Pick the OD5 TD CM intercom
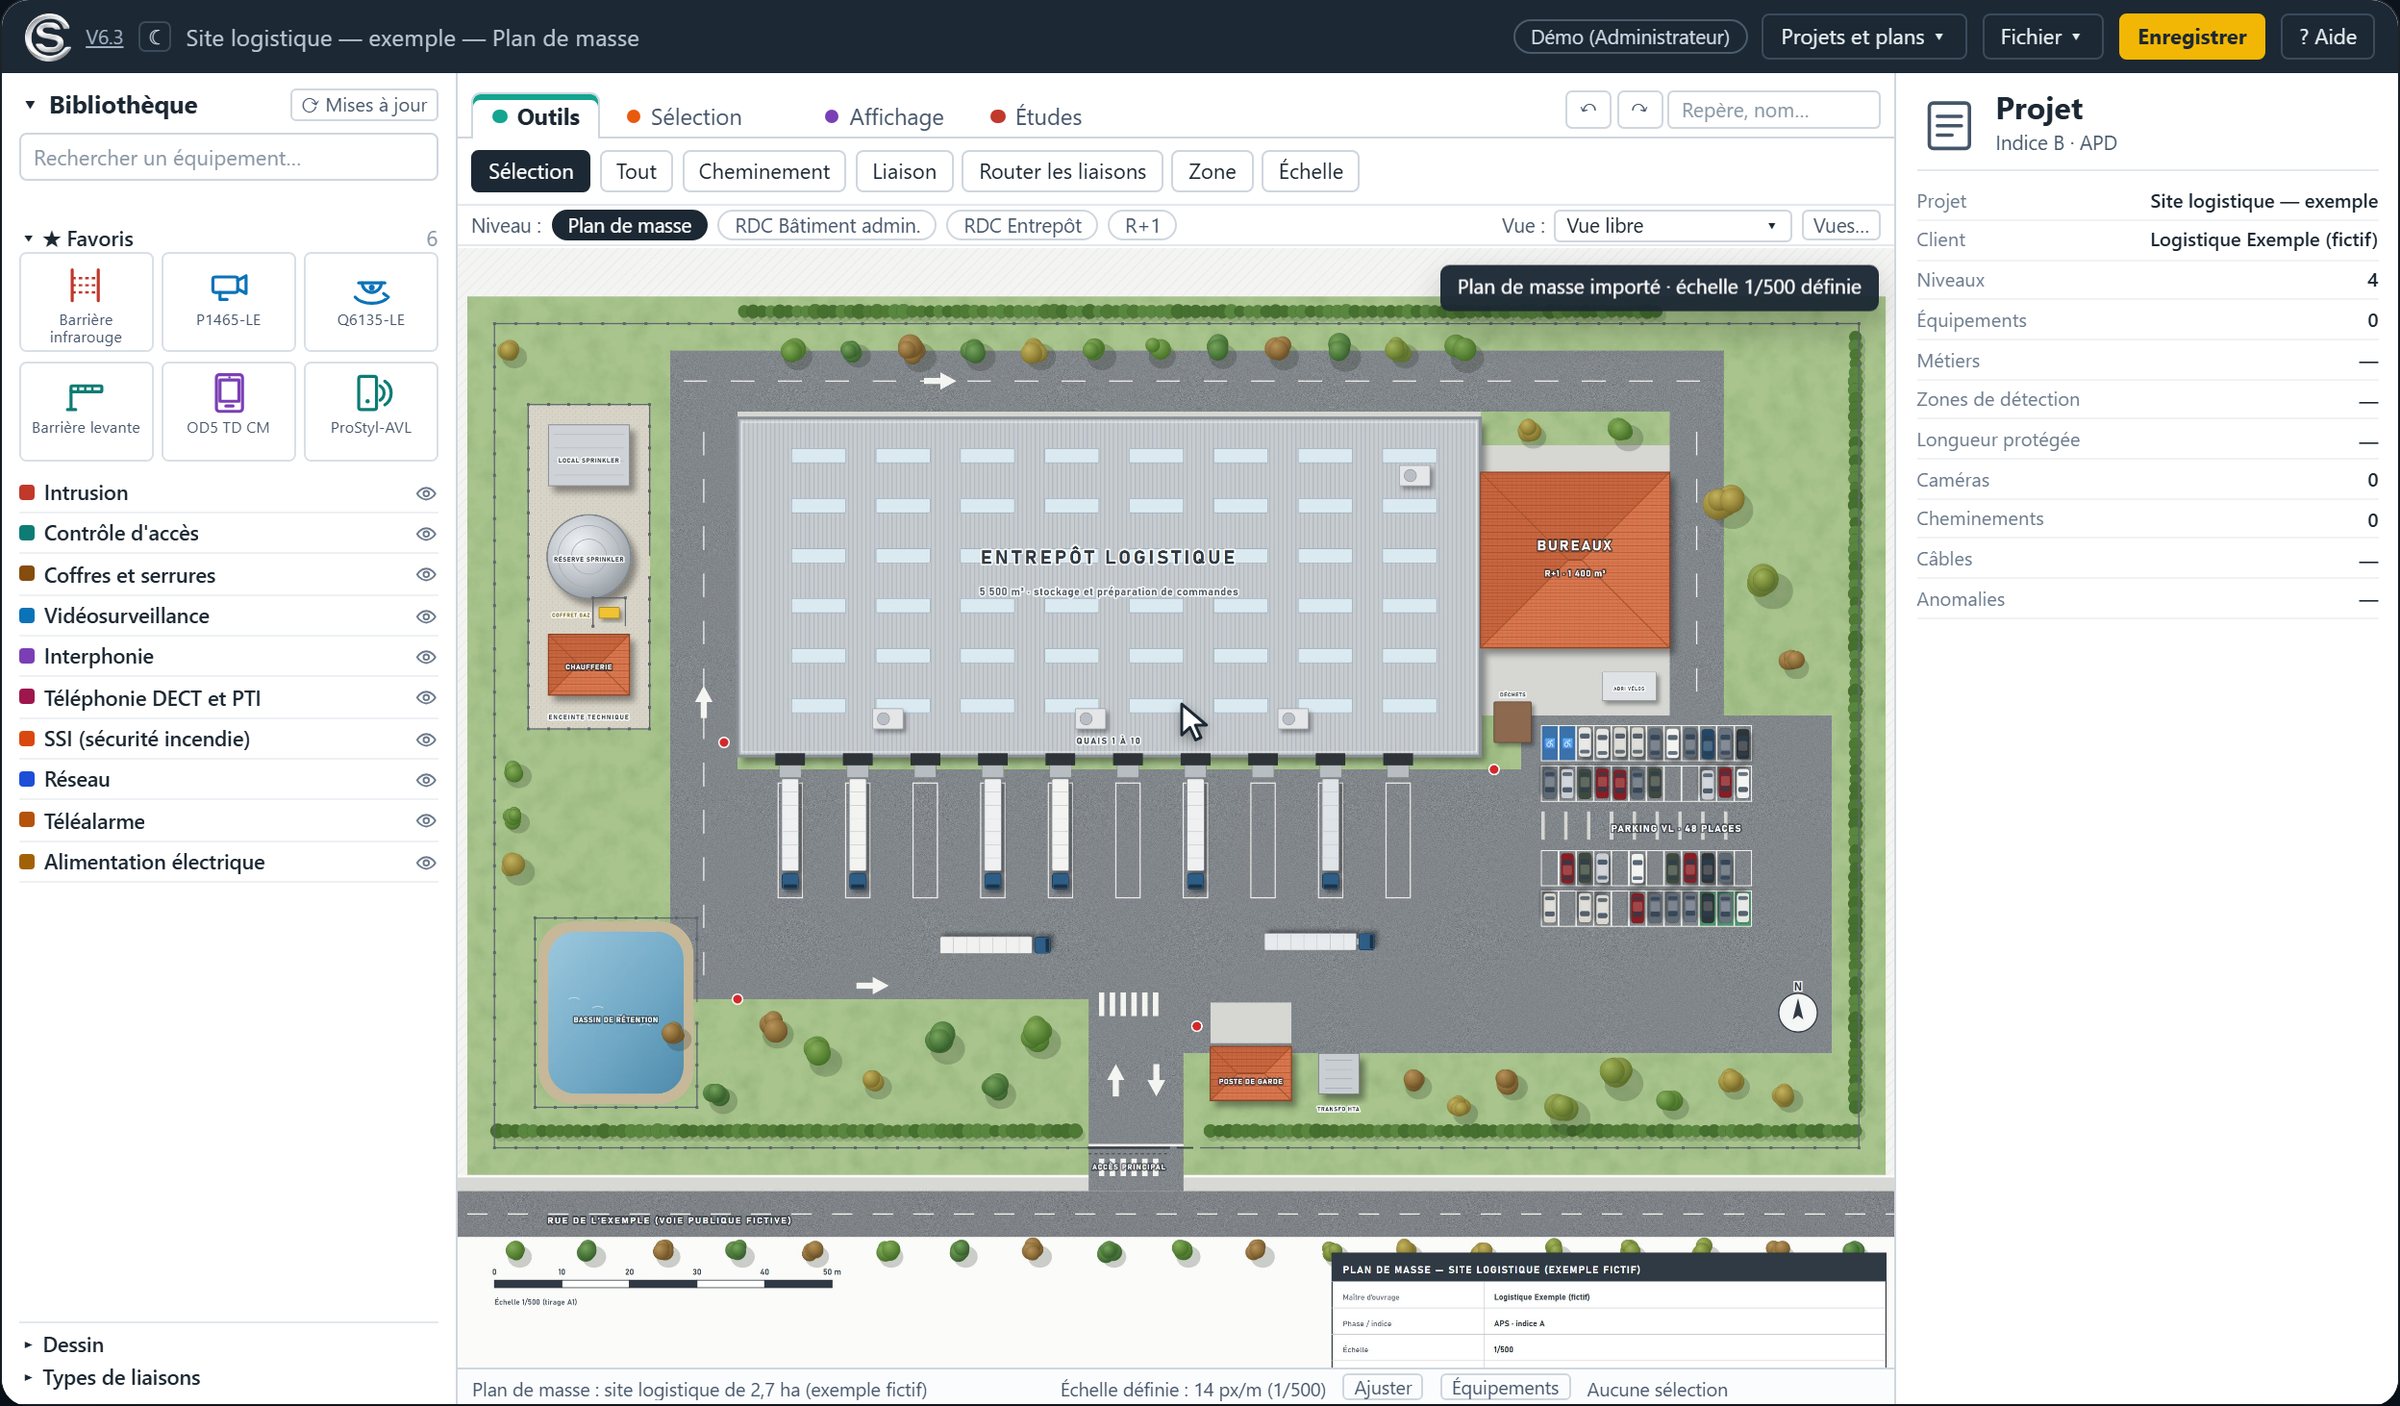Viewport: 2400px width, 1406px height. (x=228, y=411)
